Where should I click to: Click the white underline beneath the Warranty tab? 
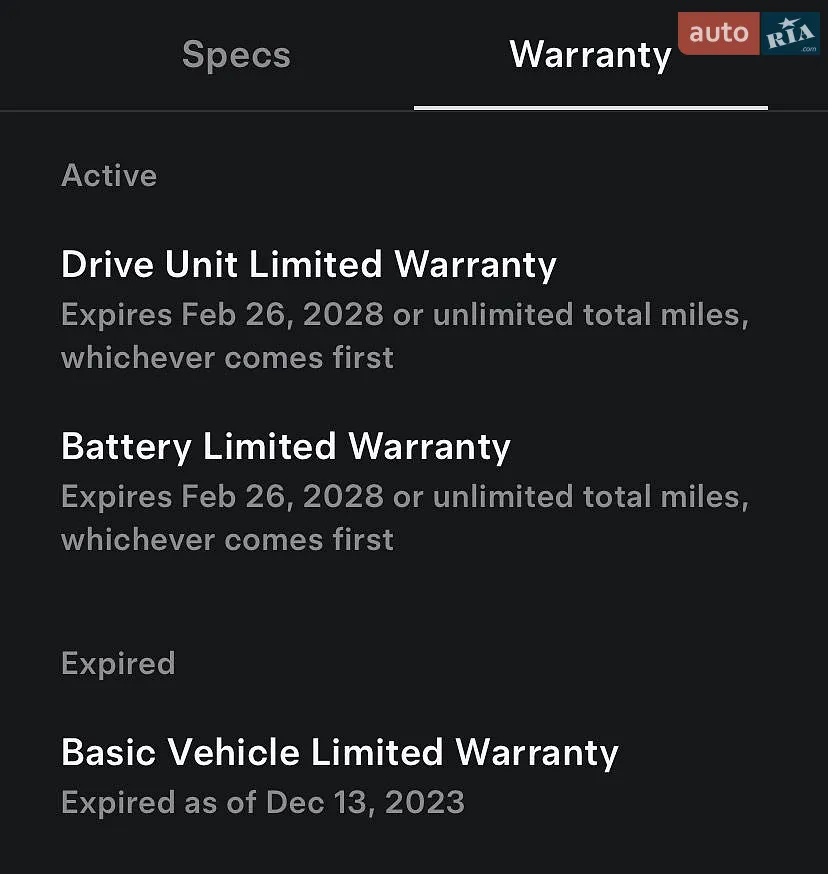[591, 108]
